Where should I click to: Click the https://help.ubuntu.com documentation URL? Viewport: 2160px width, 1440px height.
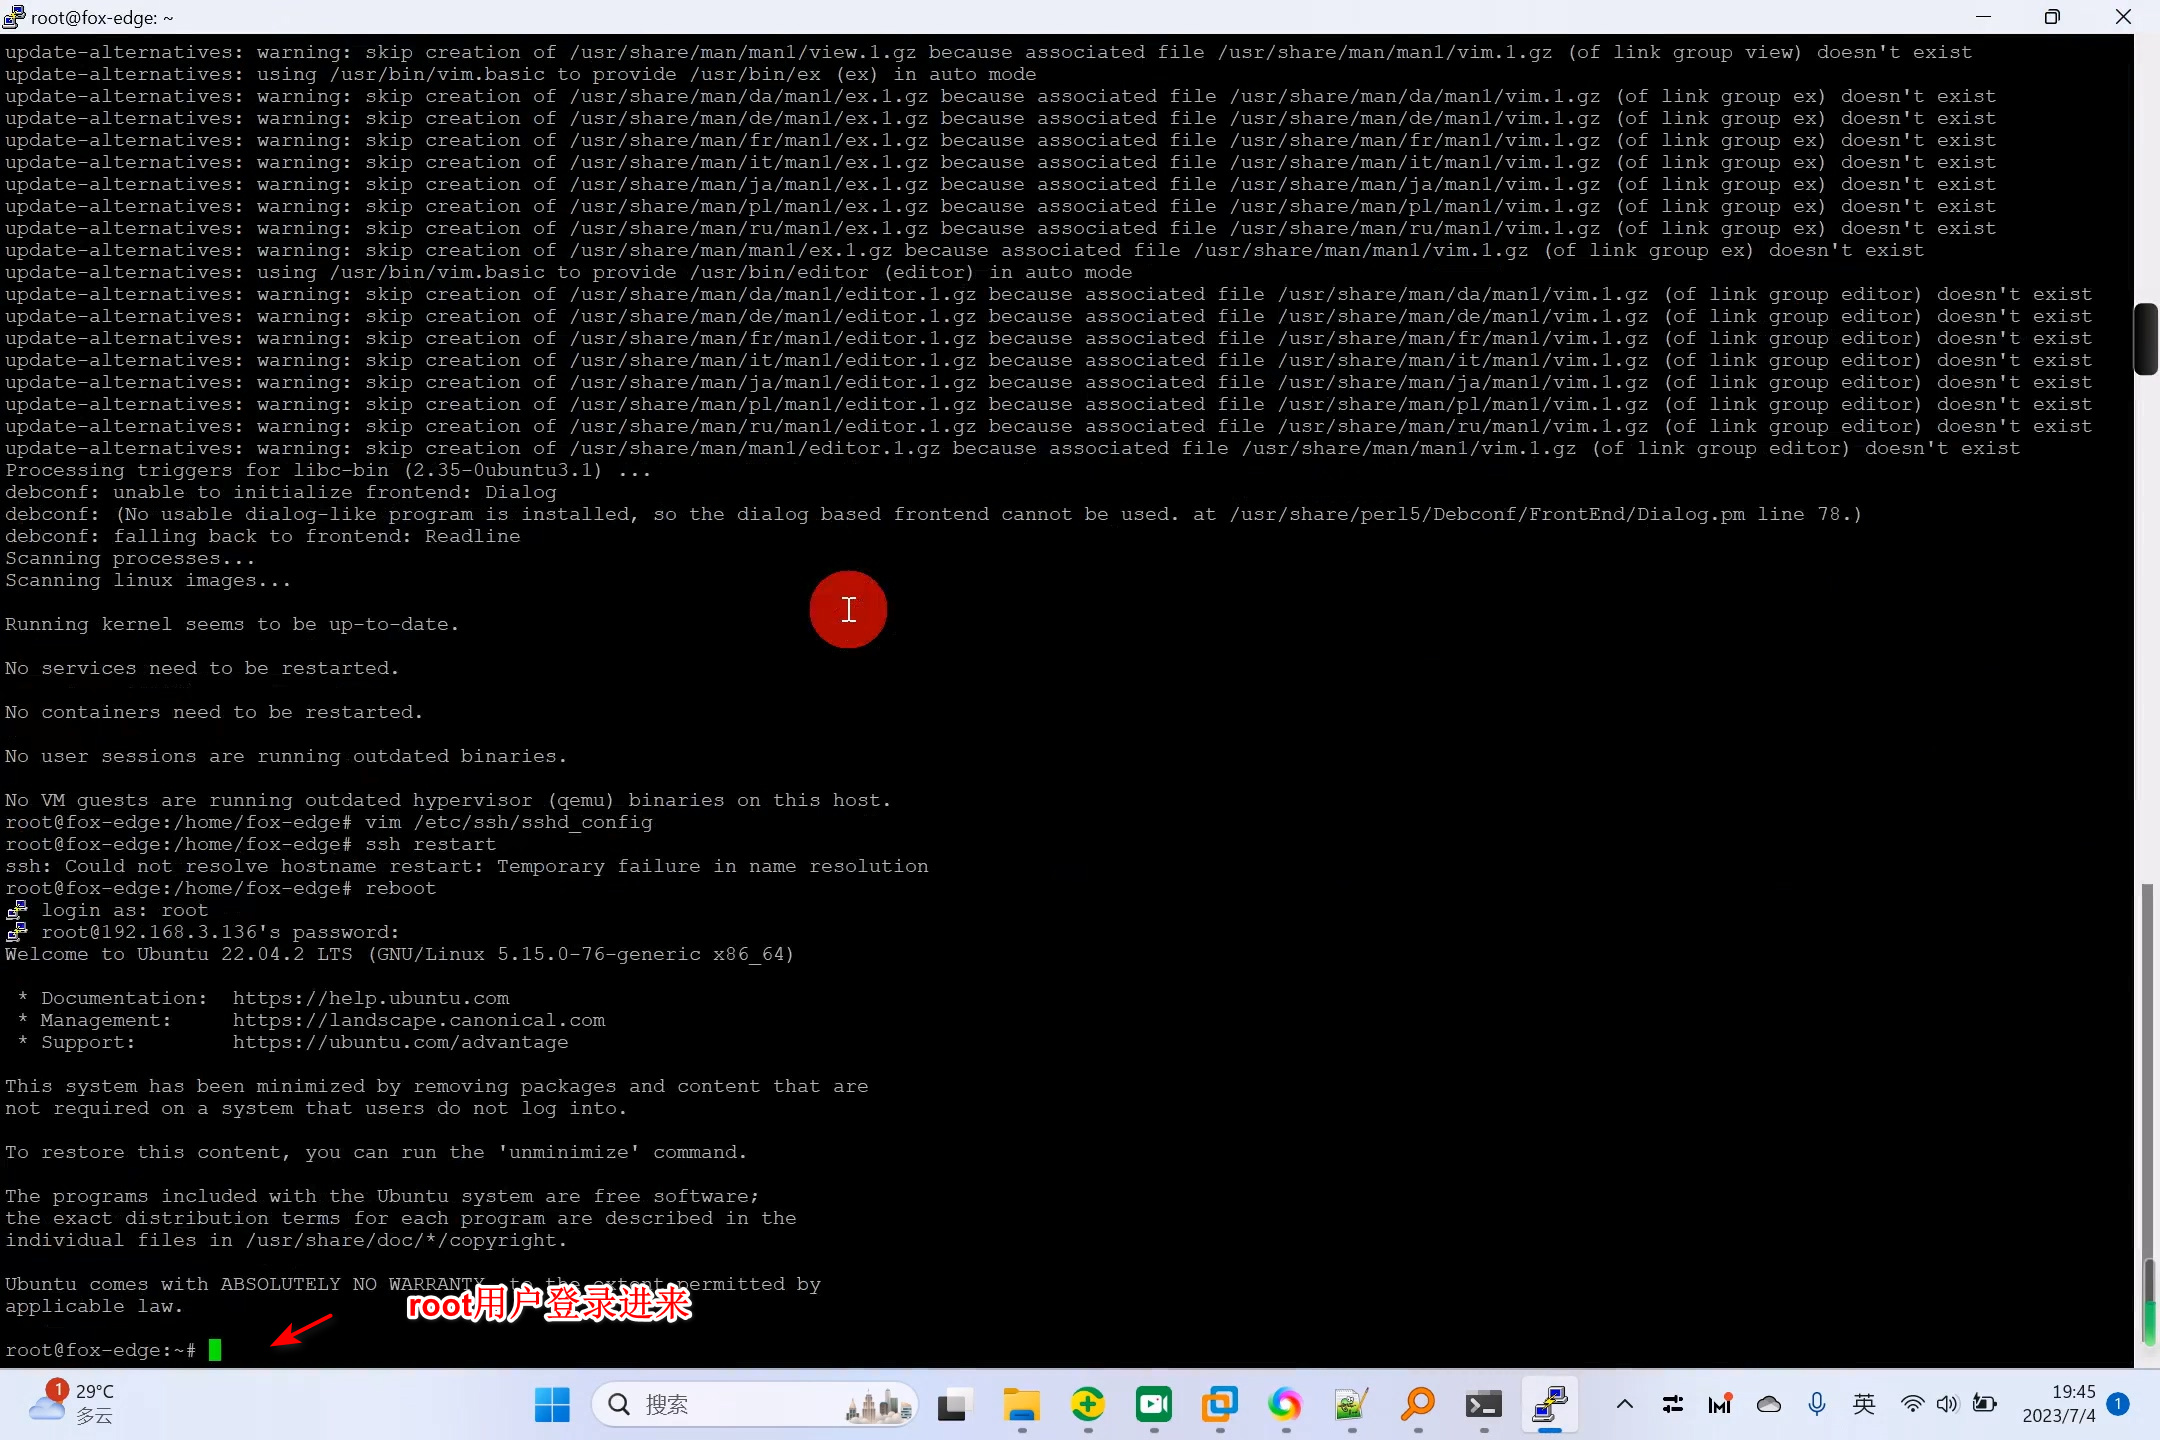(x=371, y=998)
